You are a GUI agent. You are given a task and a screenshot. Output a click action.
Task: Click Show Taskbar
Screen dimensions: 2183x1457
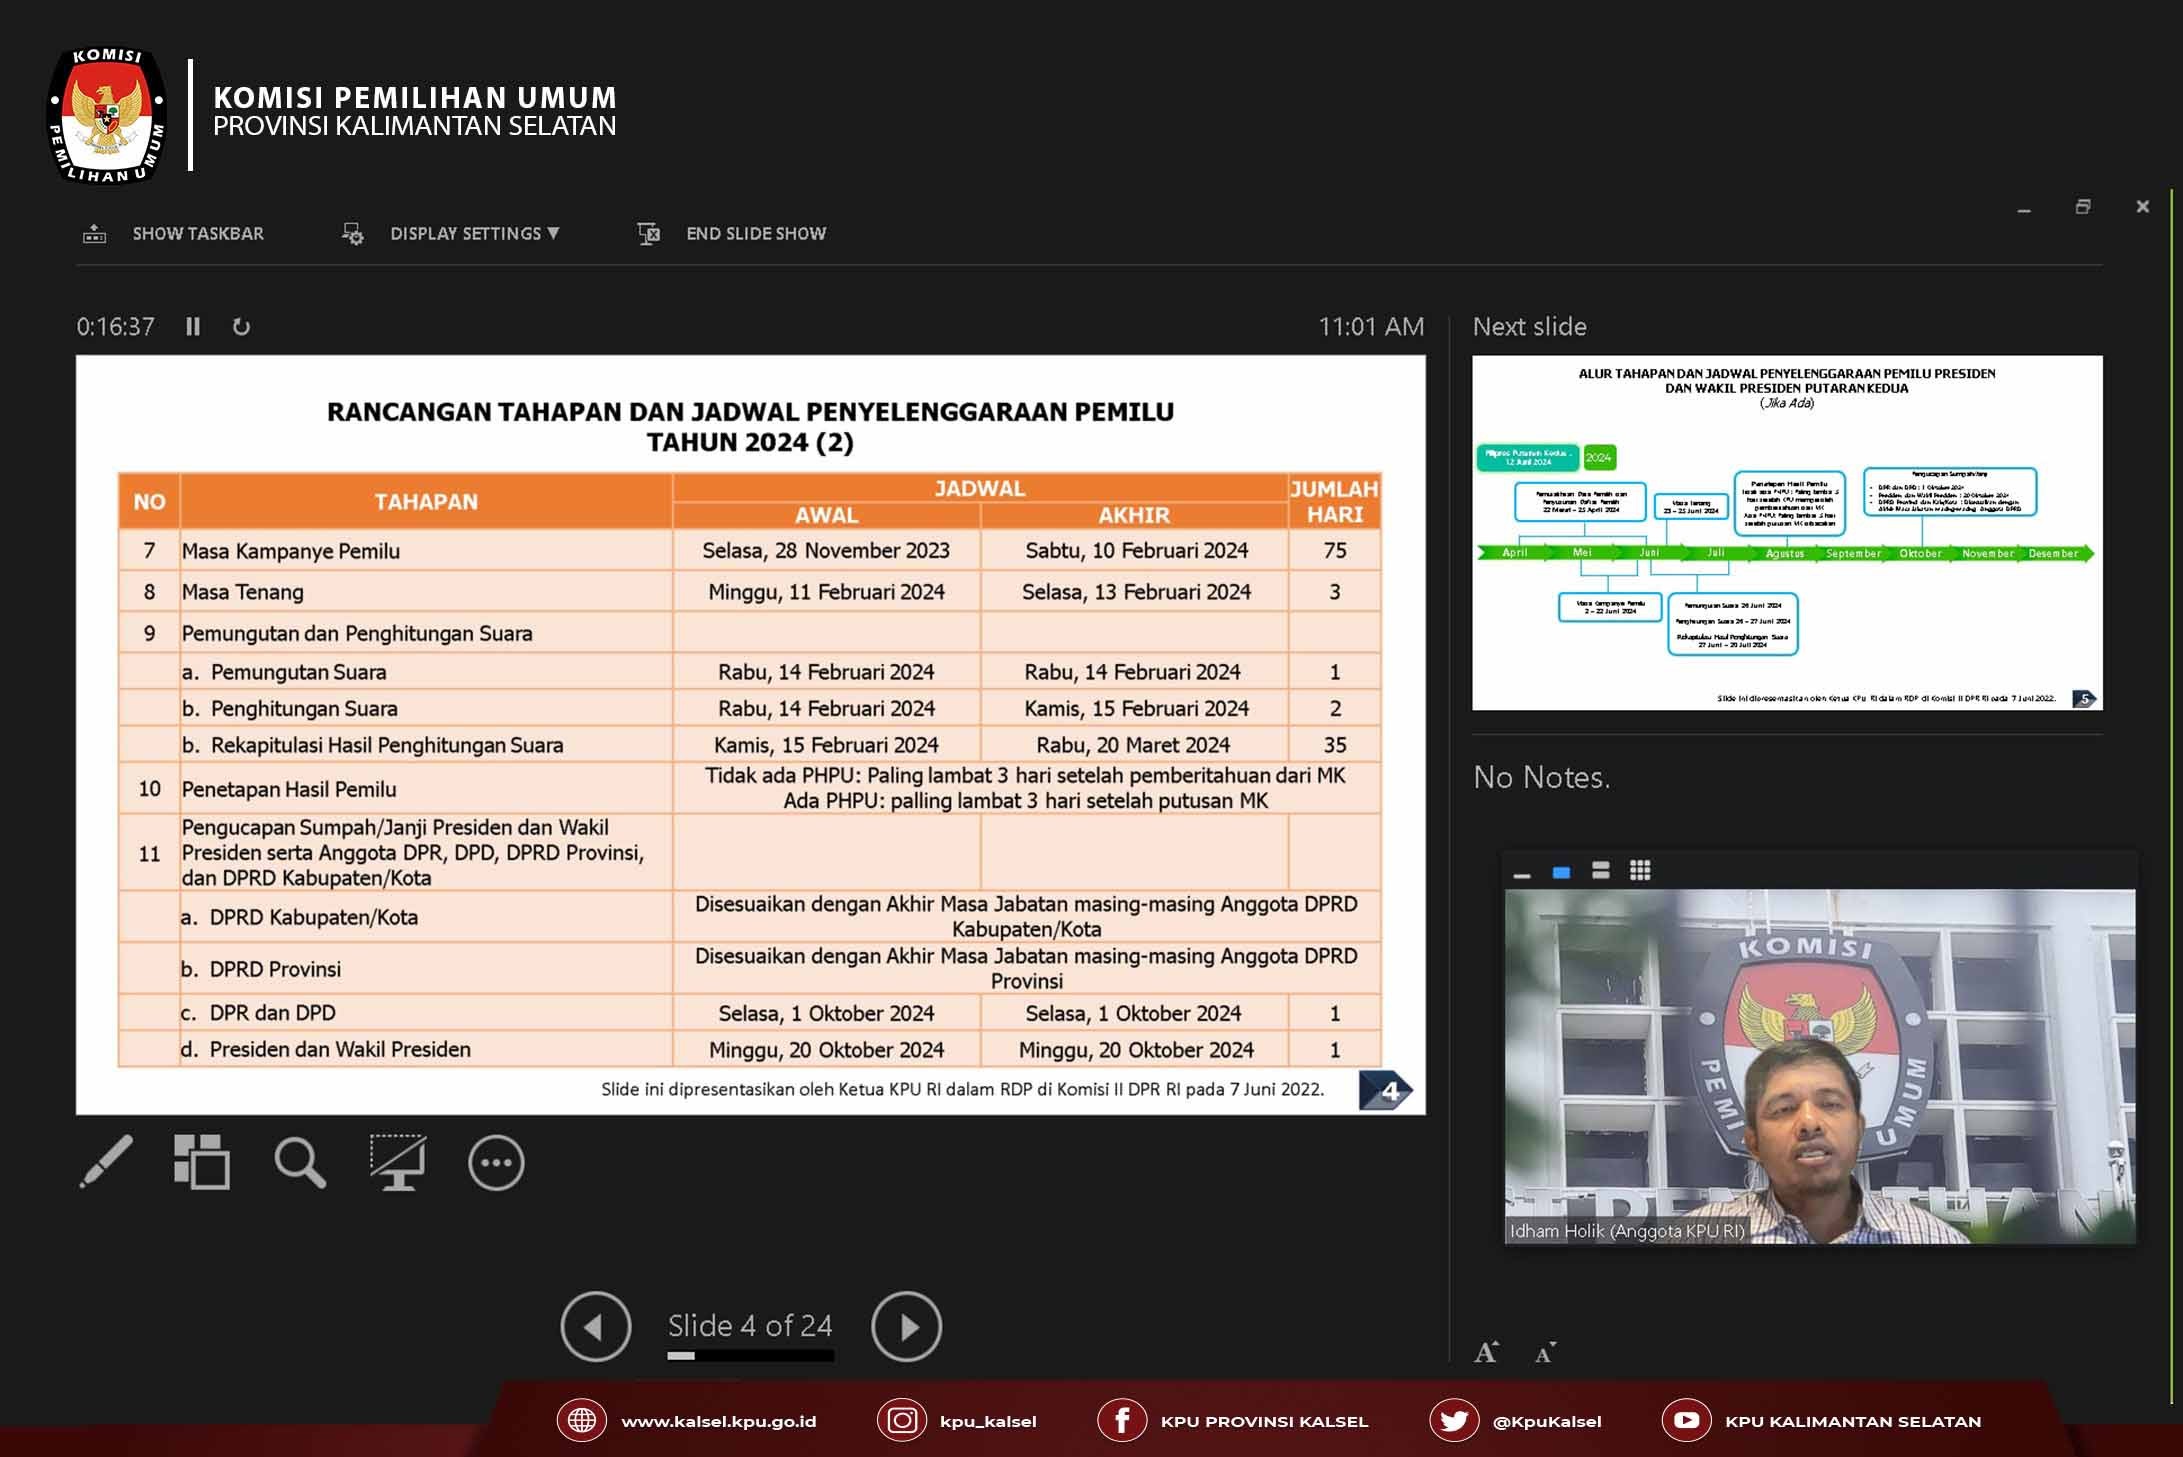(x=197, y=234)
